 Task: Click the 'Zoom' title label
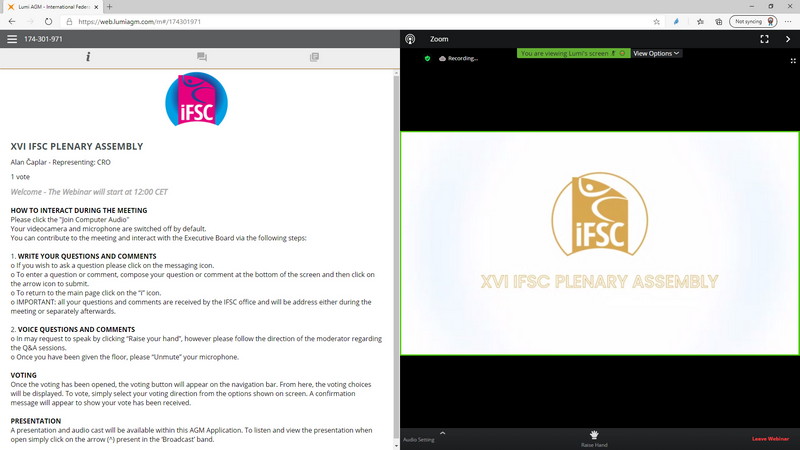pos(439,39)
